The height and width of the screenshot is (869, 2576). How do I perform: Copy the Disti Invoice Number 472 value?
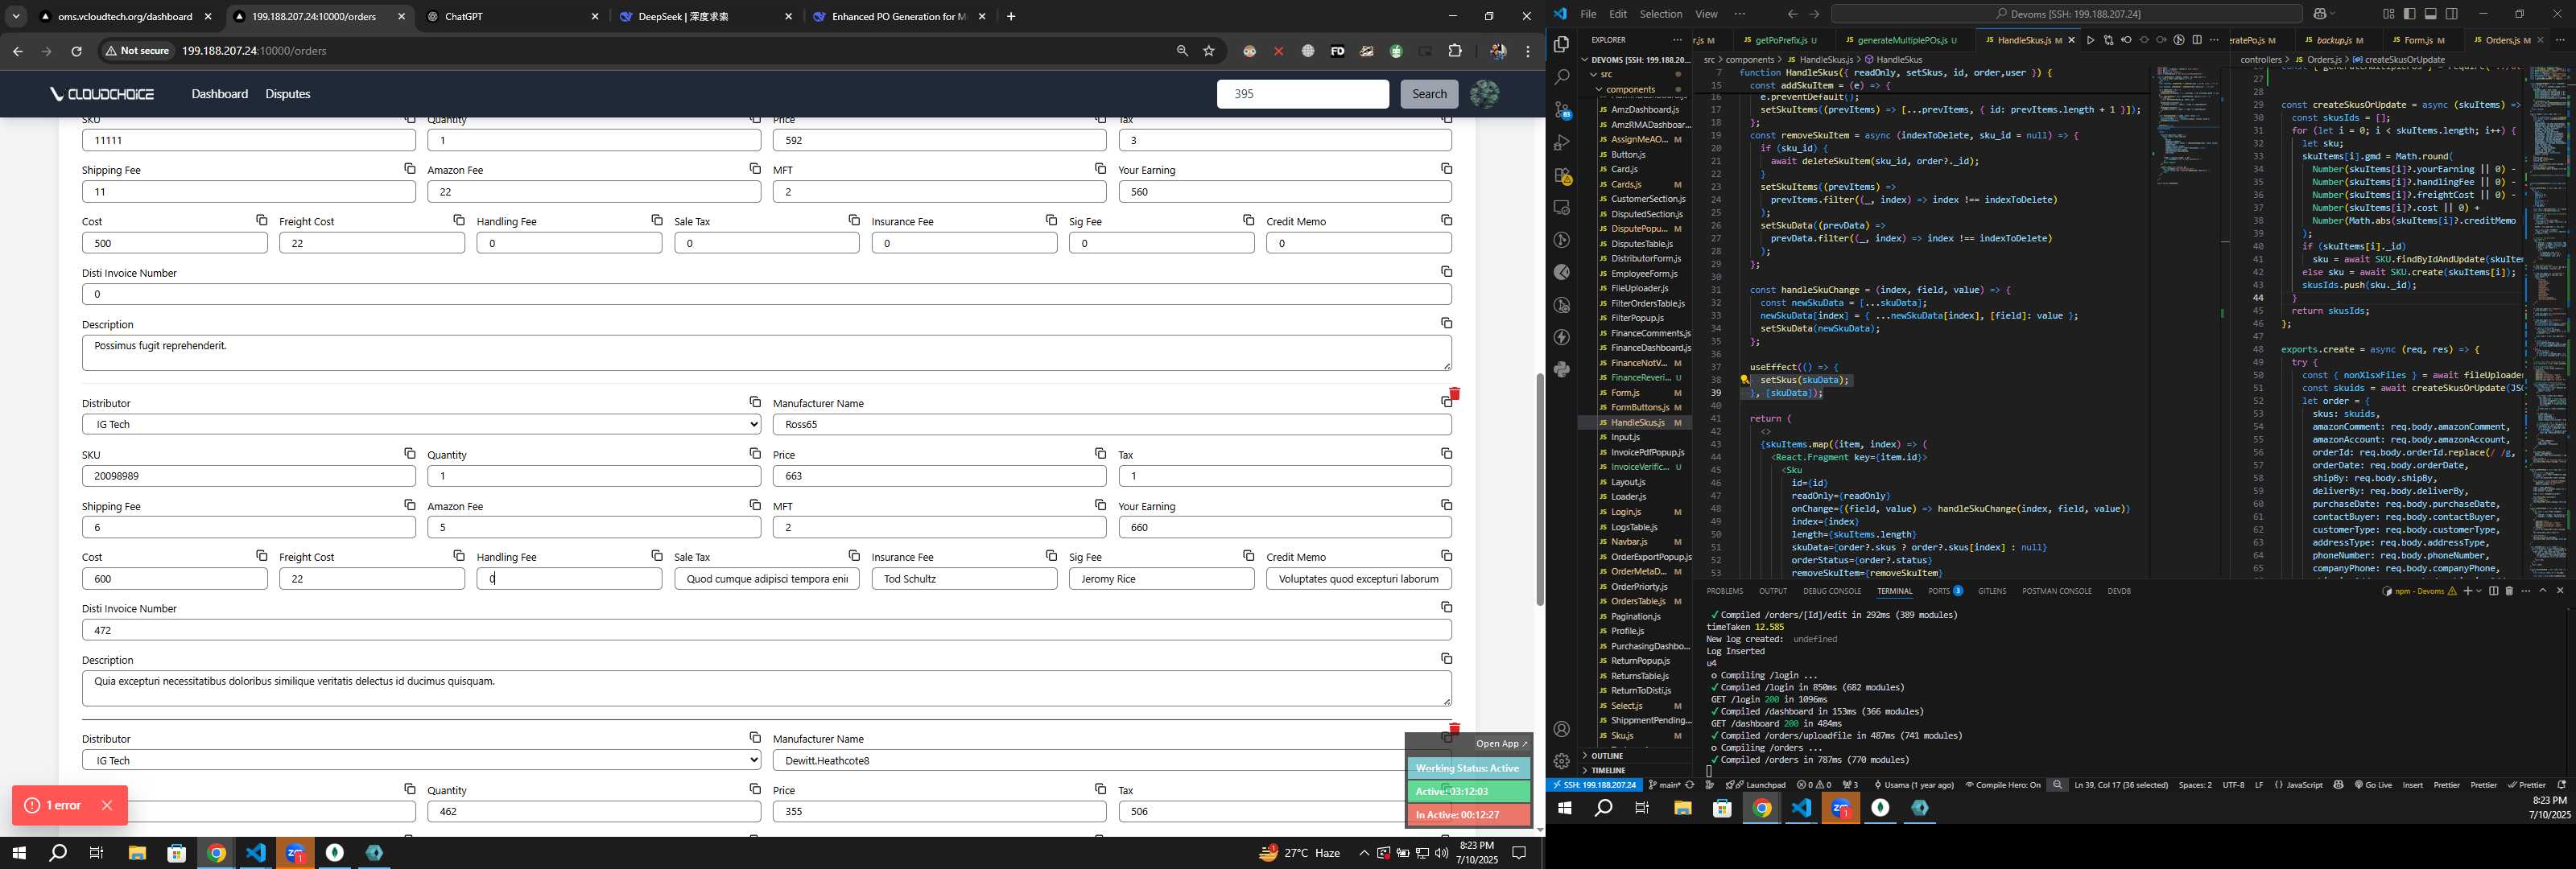[x=1446, y=607]
